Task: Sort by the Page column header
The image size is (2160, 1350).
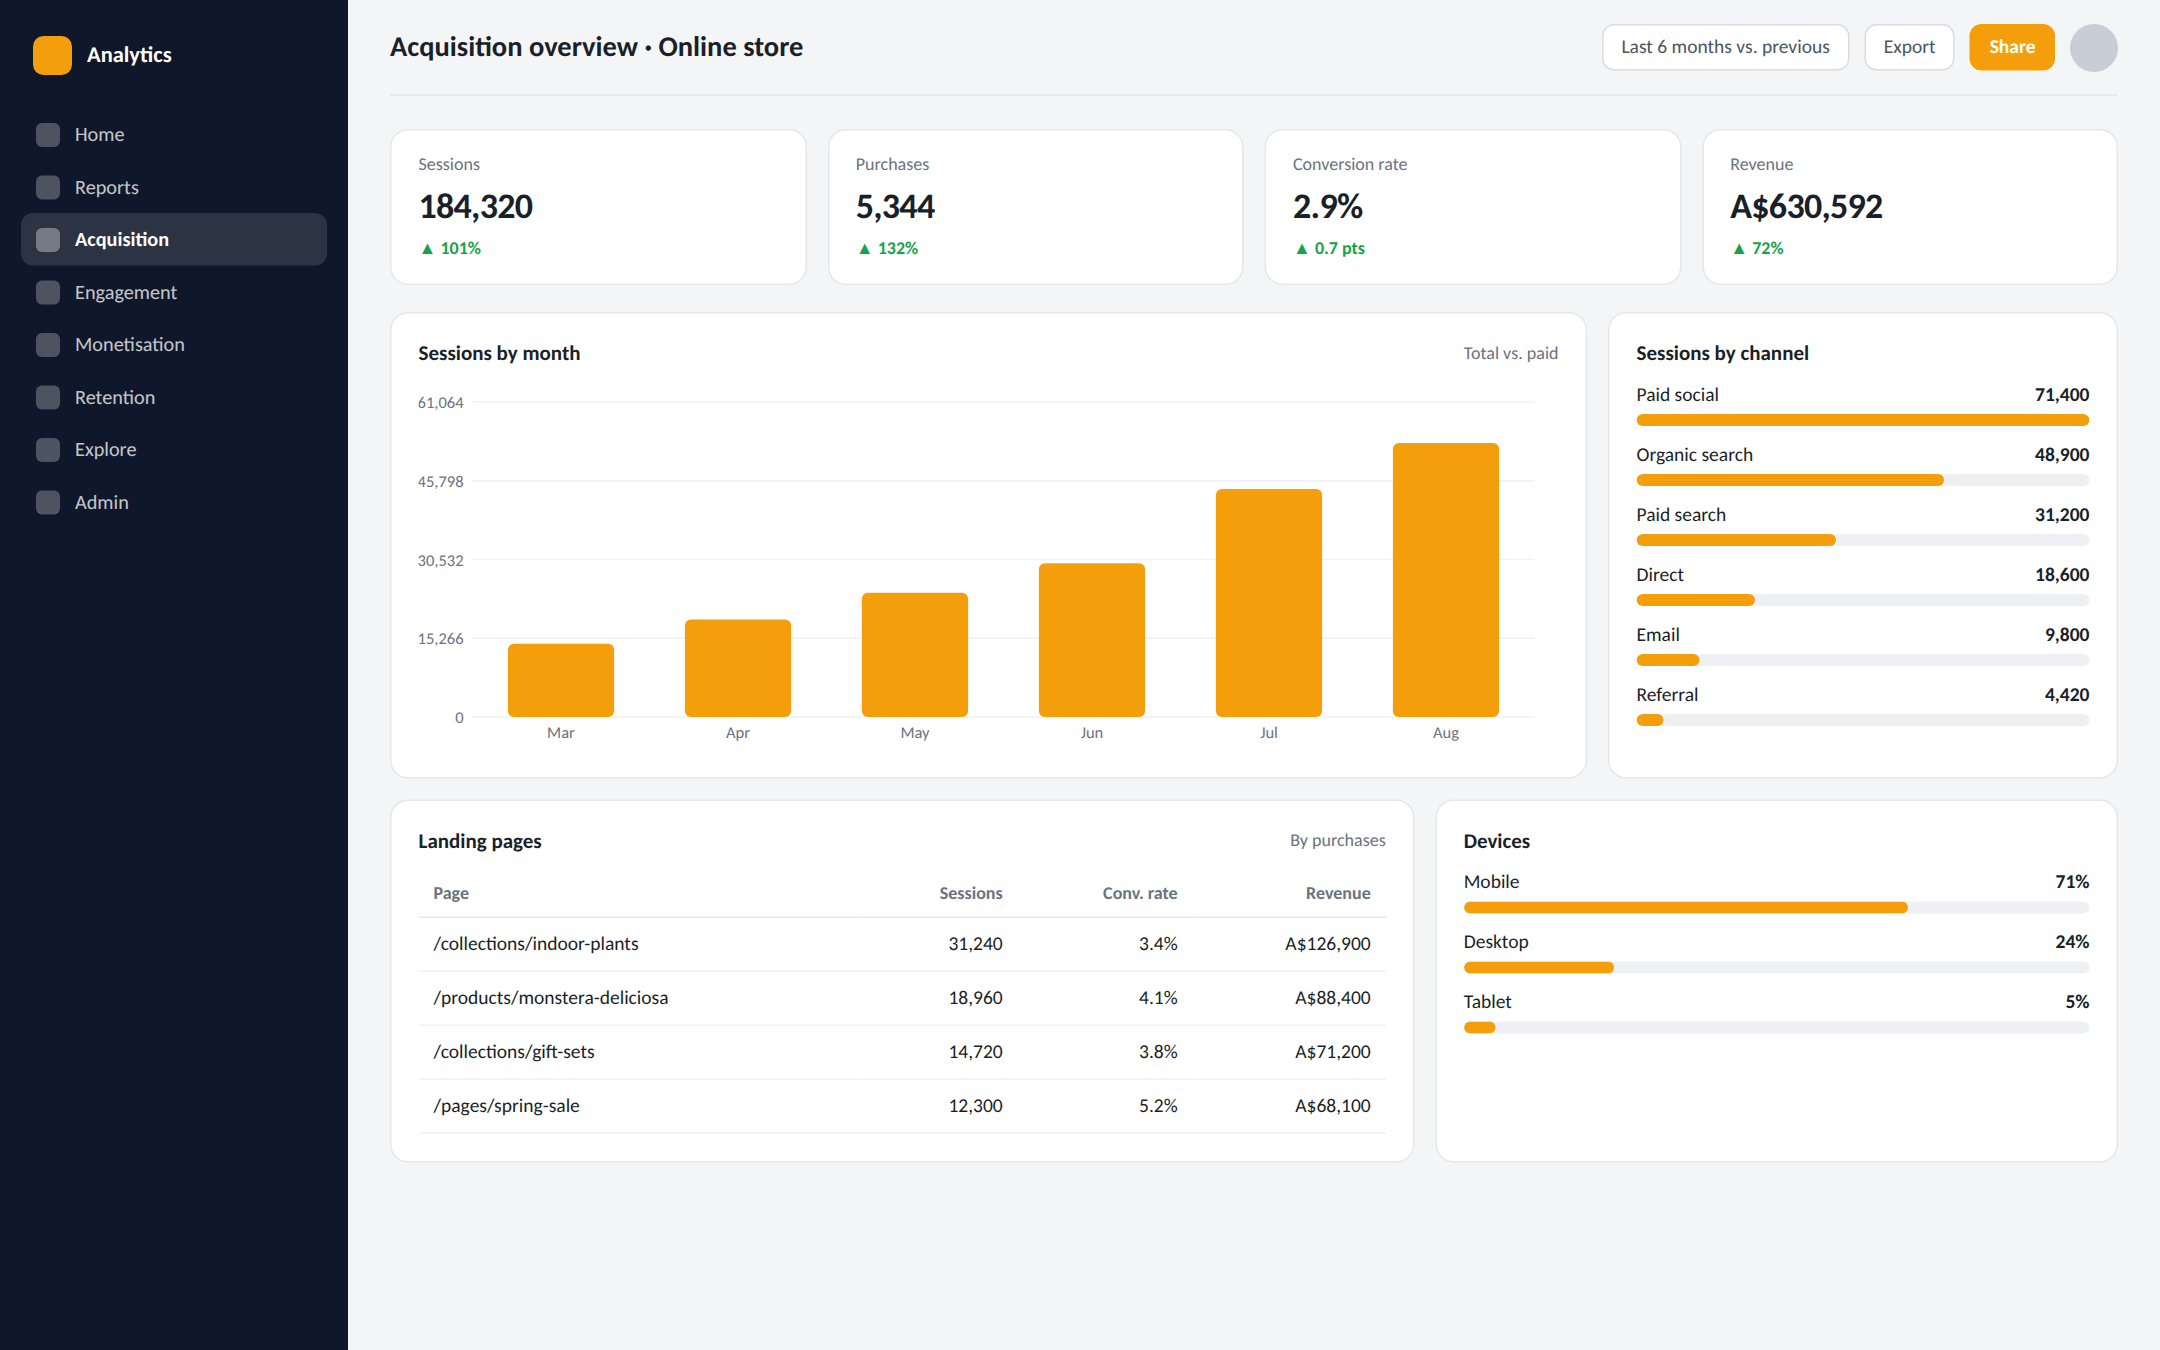Action: tap(451, 893)
